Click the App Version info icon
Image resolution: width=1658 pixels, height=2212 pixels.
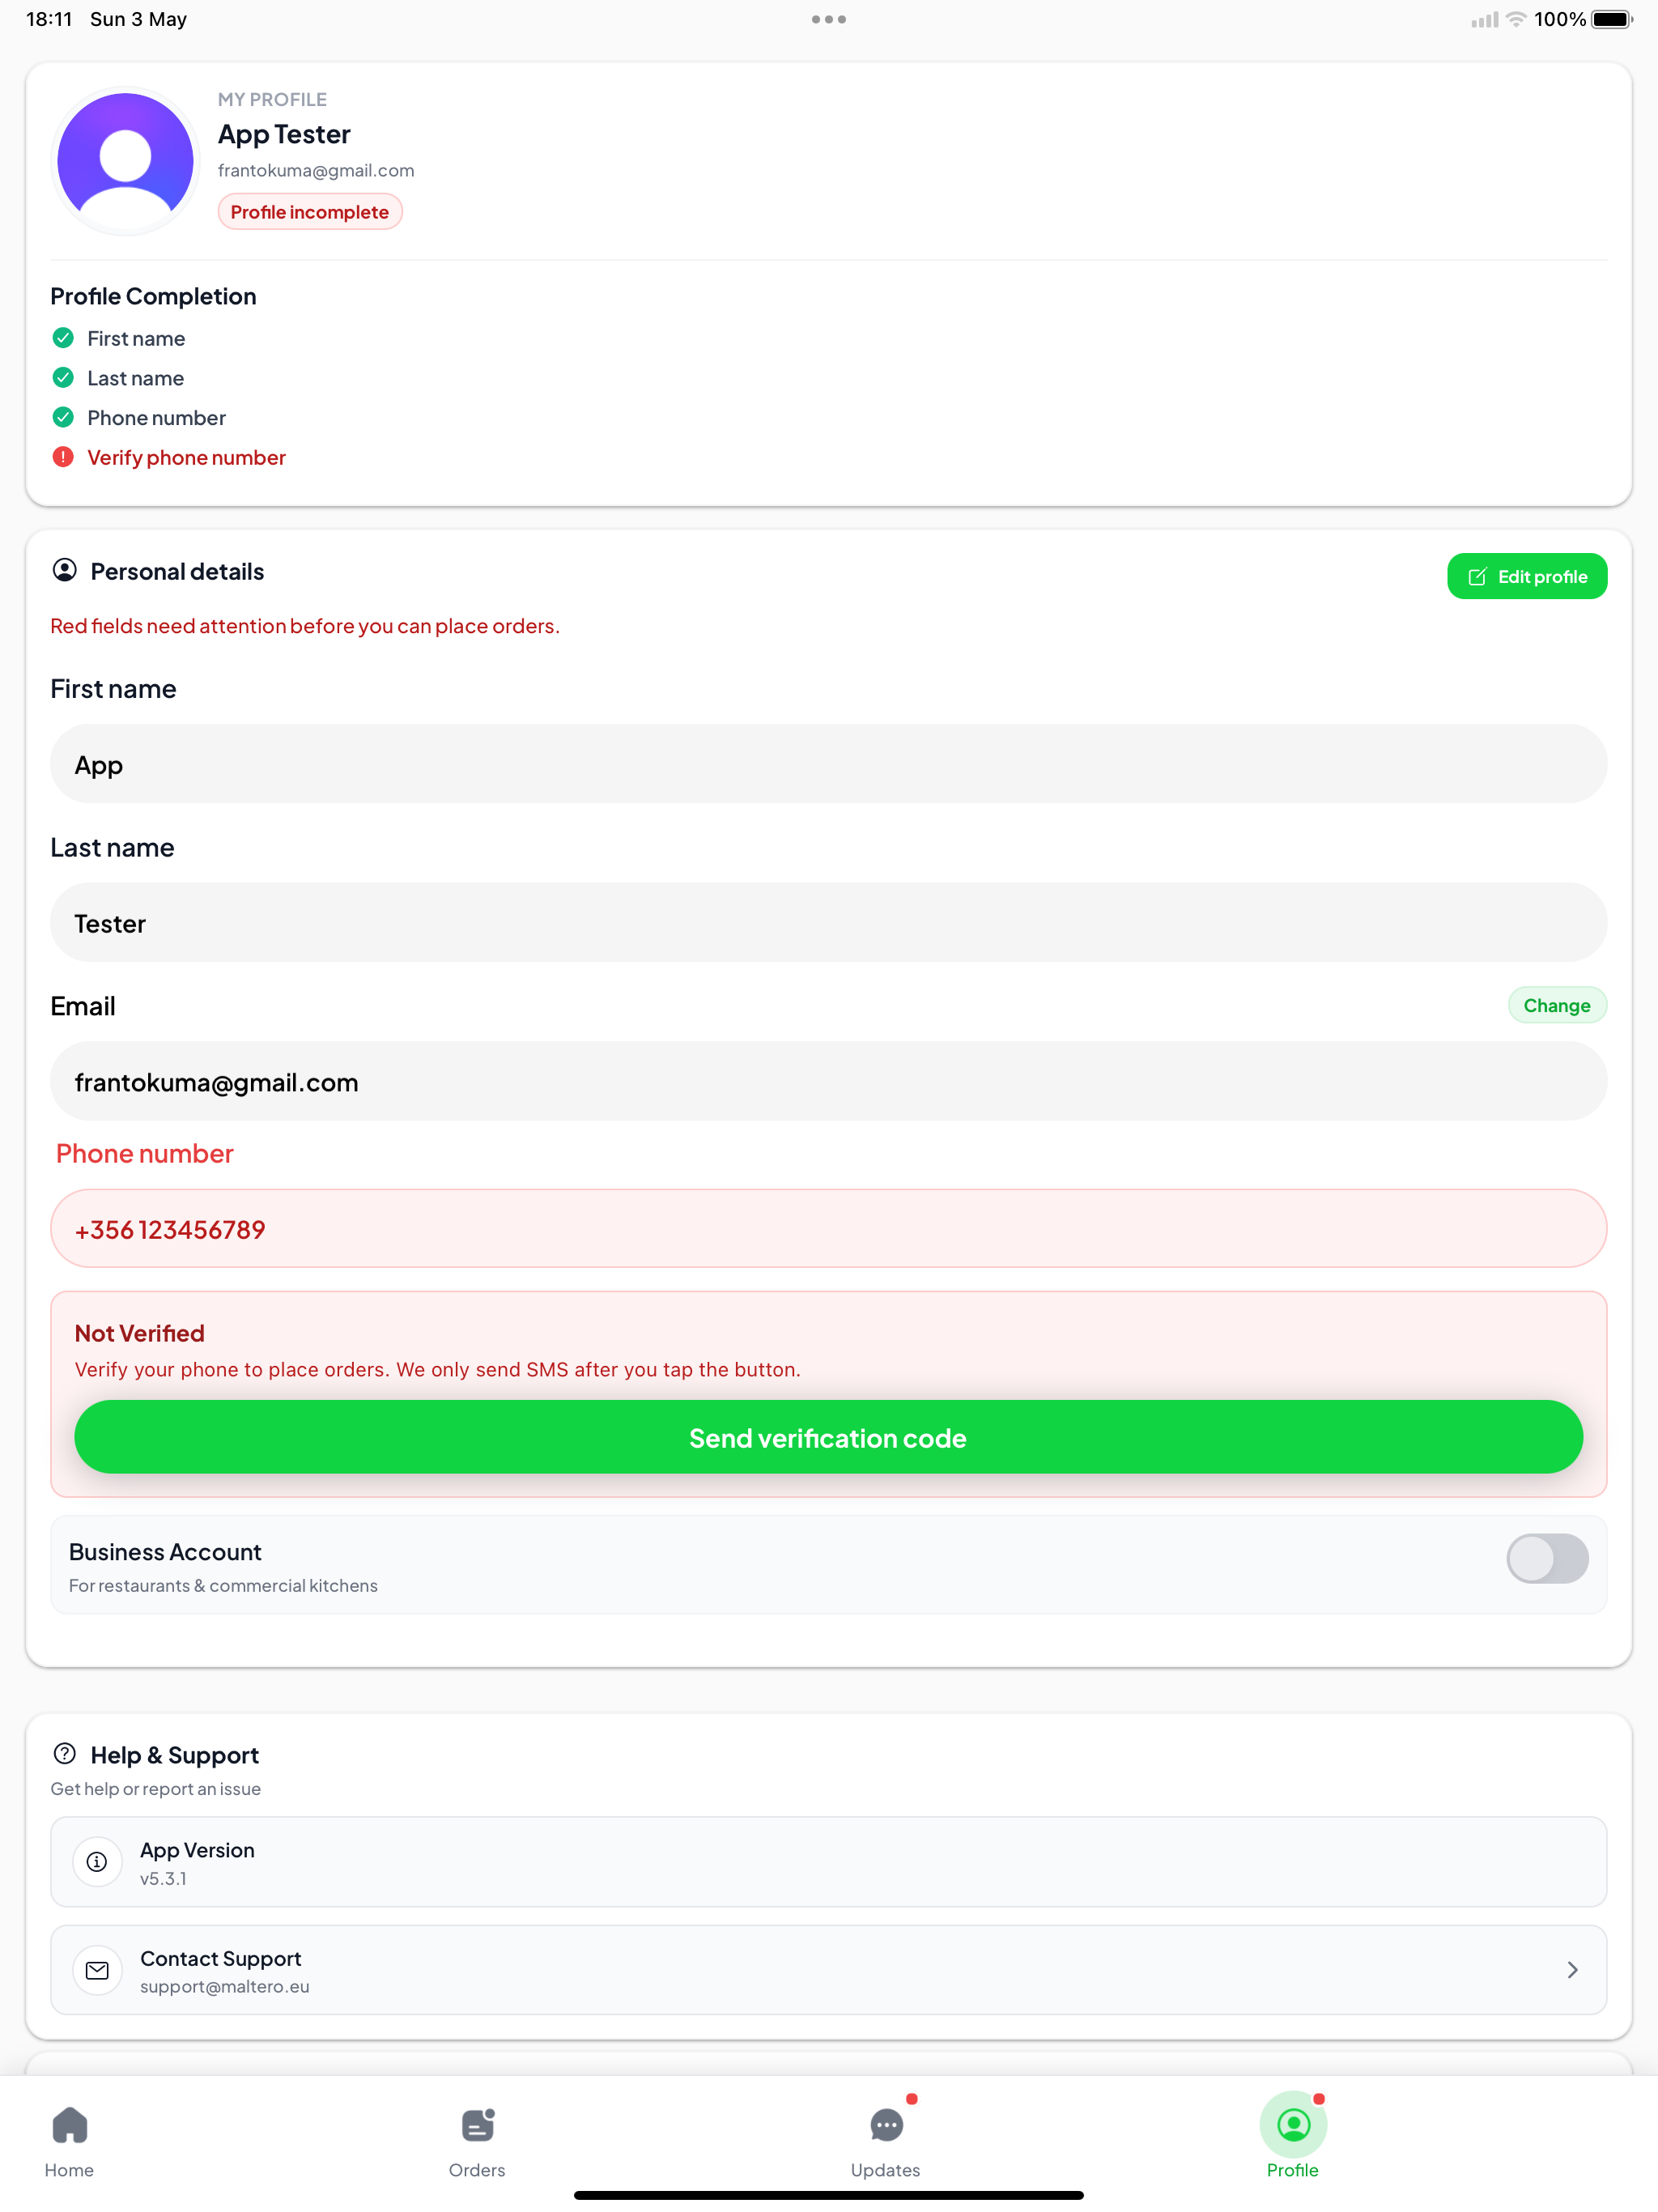(97, 1862)
